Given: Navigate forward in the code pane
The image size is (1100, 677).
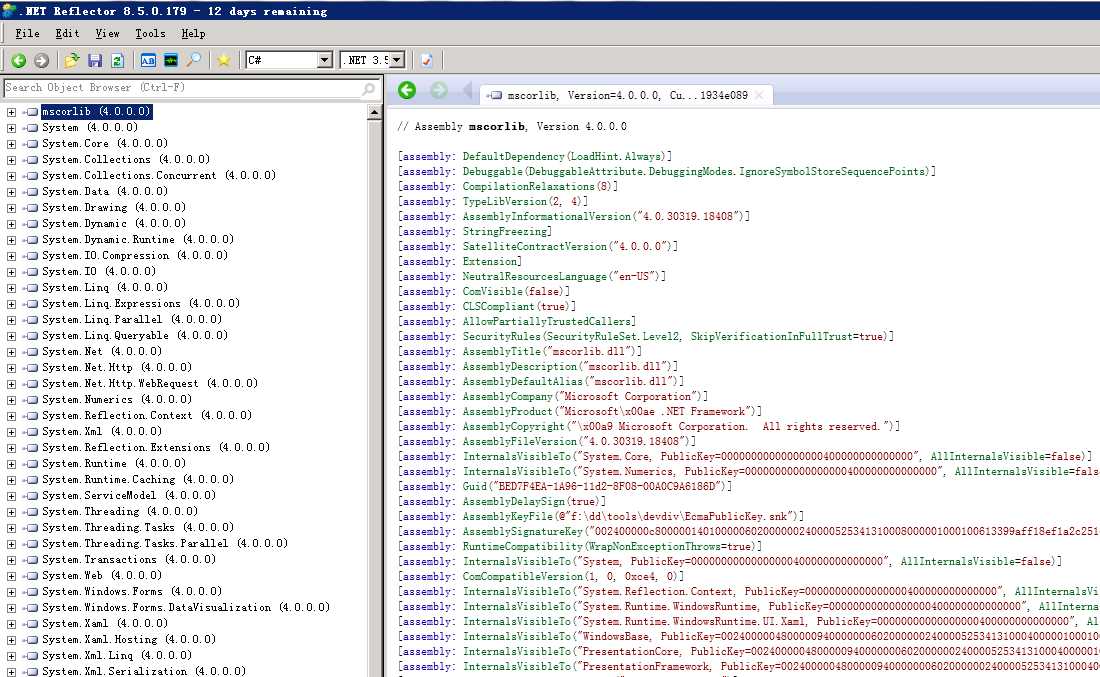Looking at the screenshot, I should click(438, 90).
